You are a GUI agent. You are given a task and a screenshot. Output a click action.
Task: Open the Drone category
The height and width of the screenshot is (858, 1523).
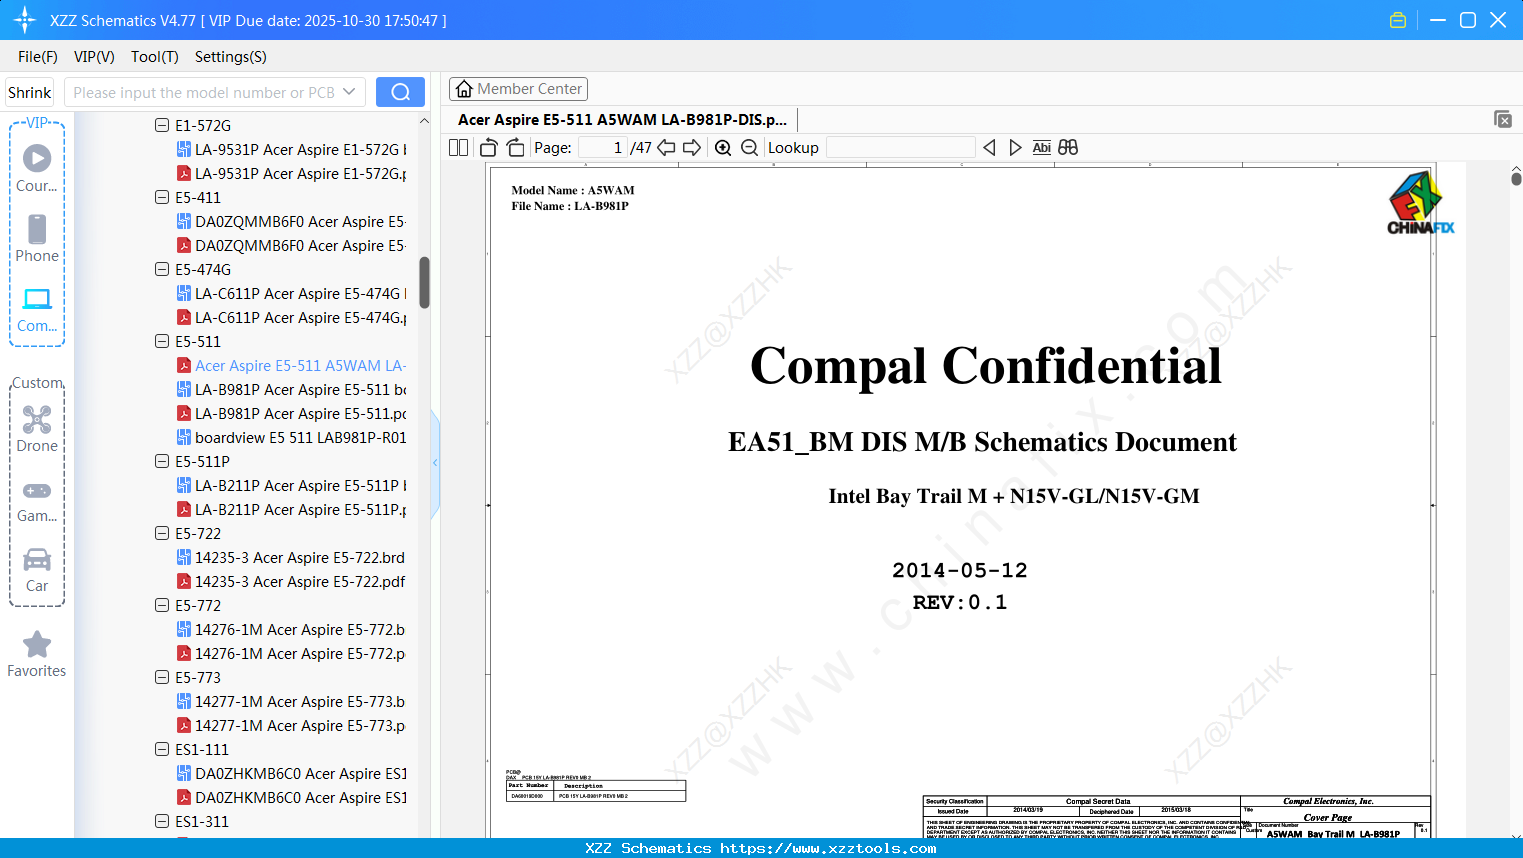click(37, 429)
